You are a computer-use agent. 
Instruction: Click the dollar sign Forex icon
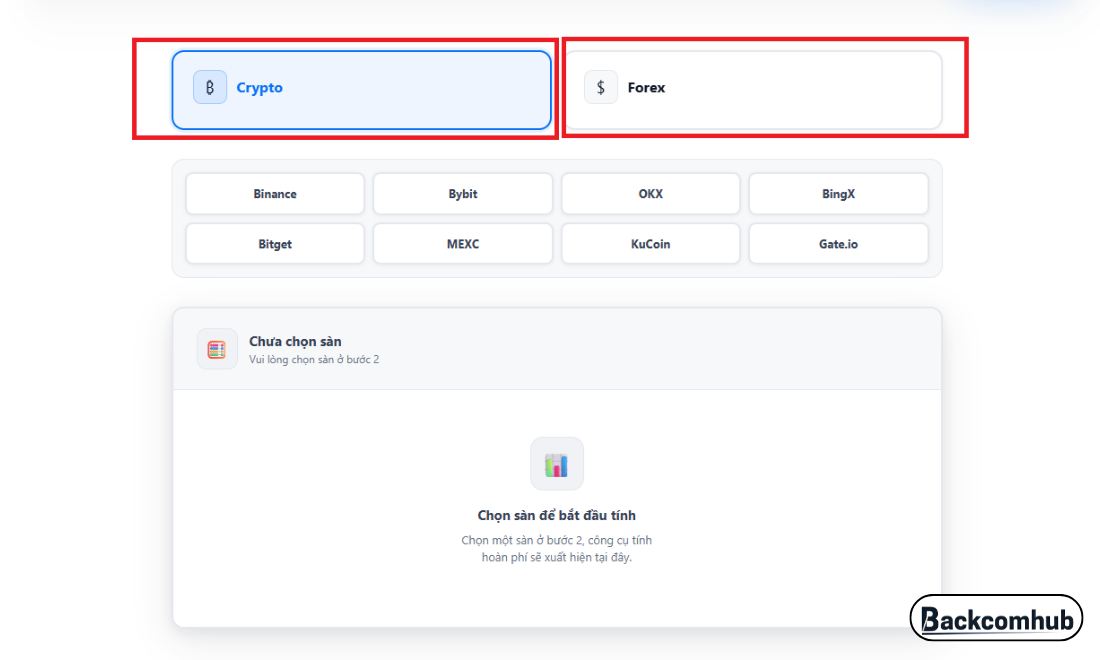pyautogui.click(x=601, y=87)
